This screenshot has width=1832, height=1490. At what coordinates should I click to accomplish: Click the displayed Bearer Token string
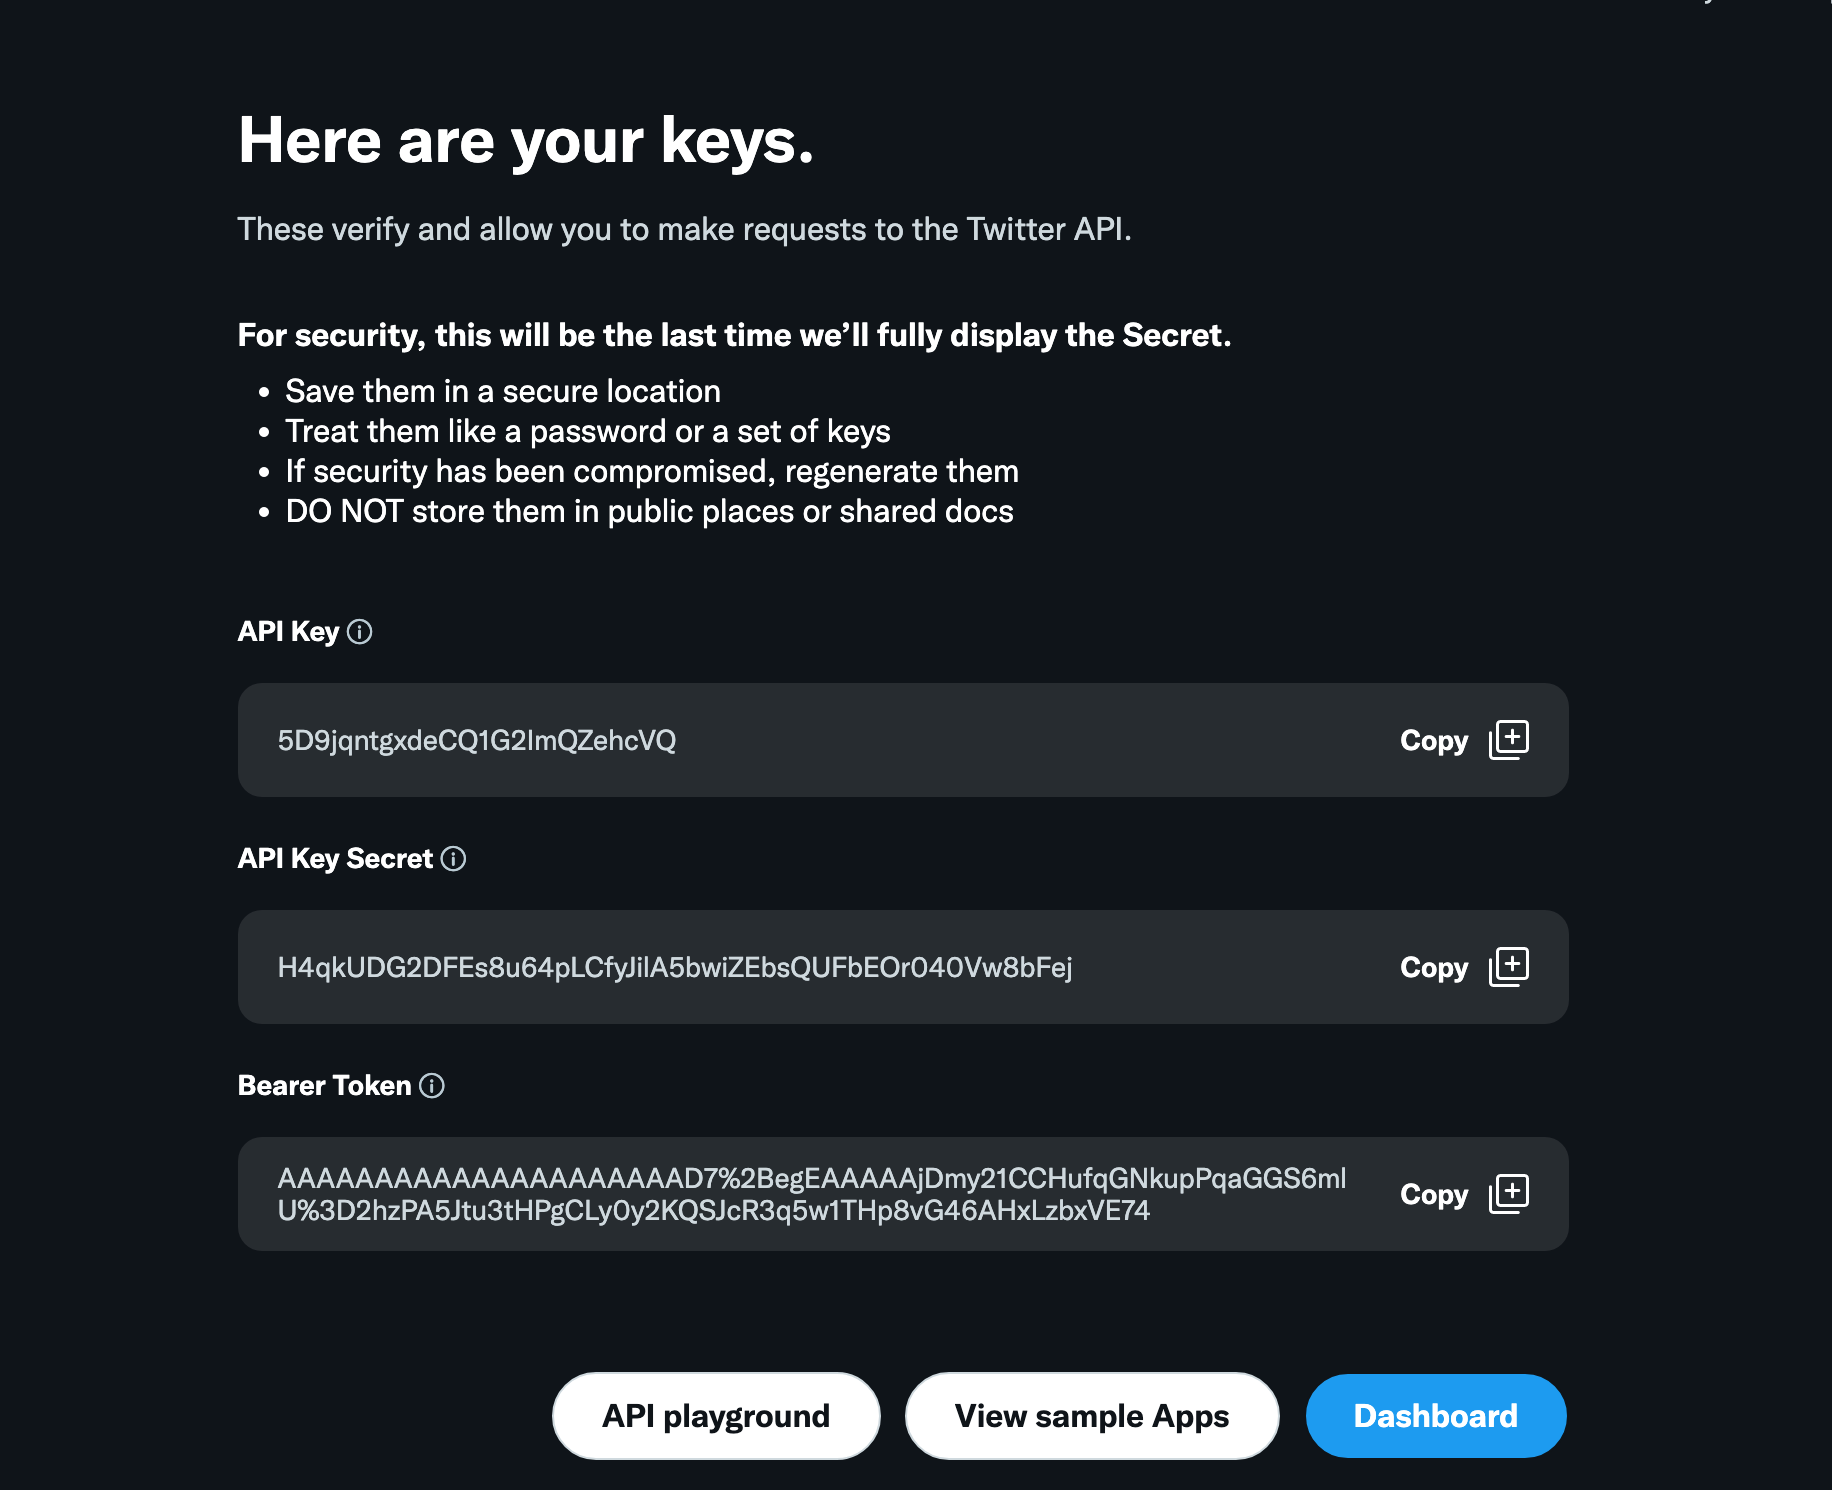pos(813,1193)
